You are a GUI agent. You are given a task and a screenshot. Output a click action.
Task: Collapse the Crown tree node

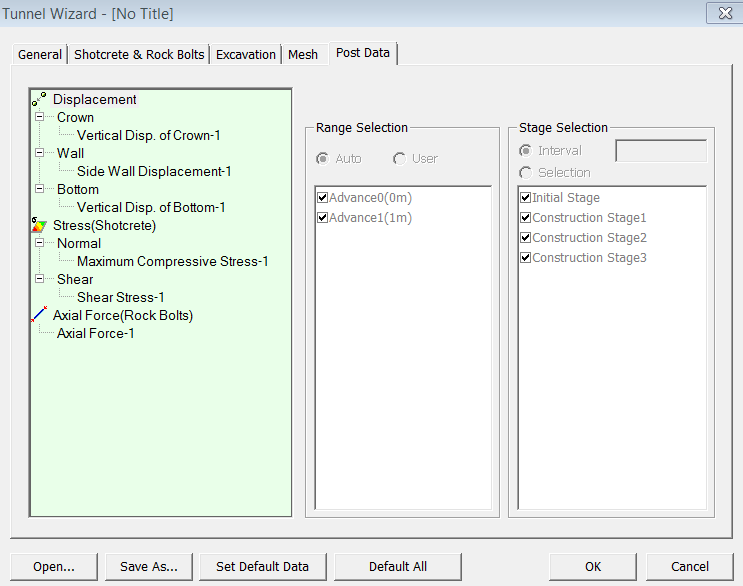40,118
